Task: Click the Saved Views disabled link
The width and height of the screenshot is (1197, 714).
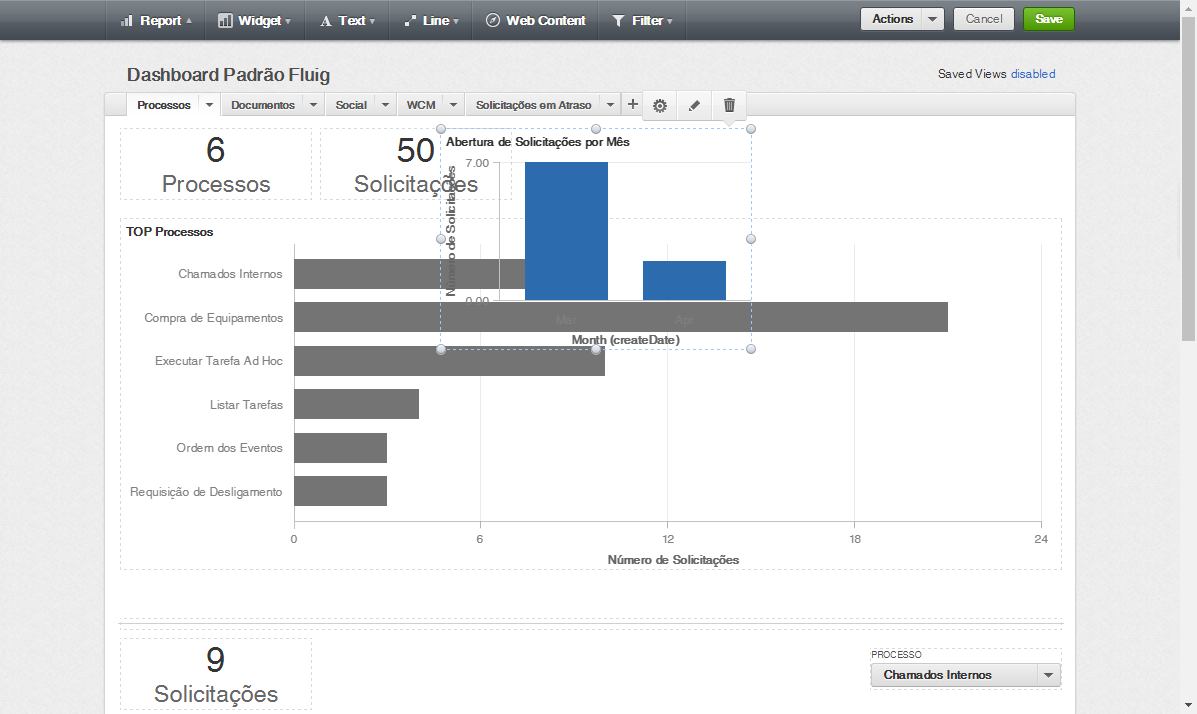Action: point(1033,74)
